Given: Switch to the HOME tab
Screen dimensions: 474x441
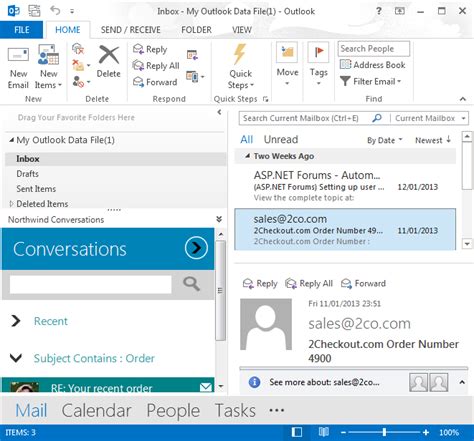Looking at the screenshot, I should 68,30.
